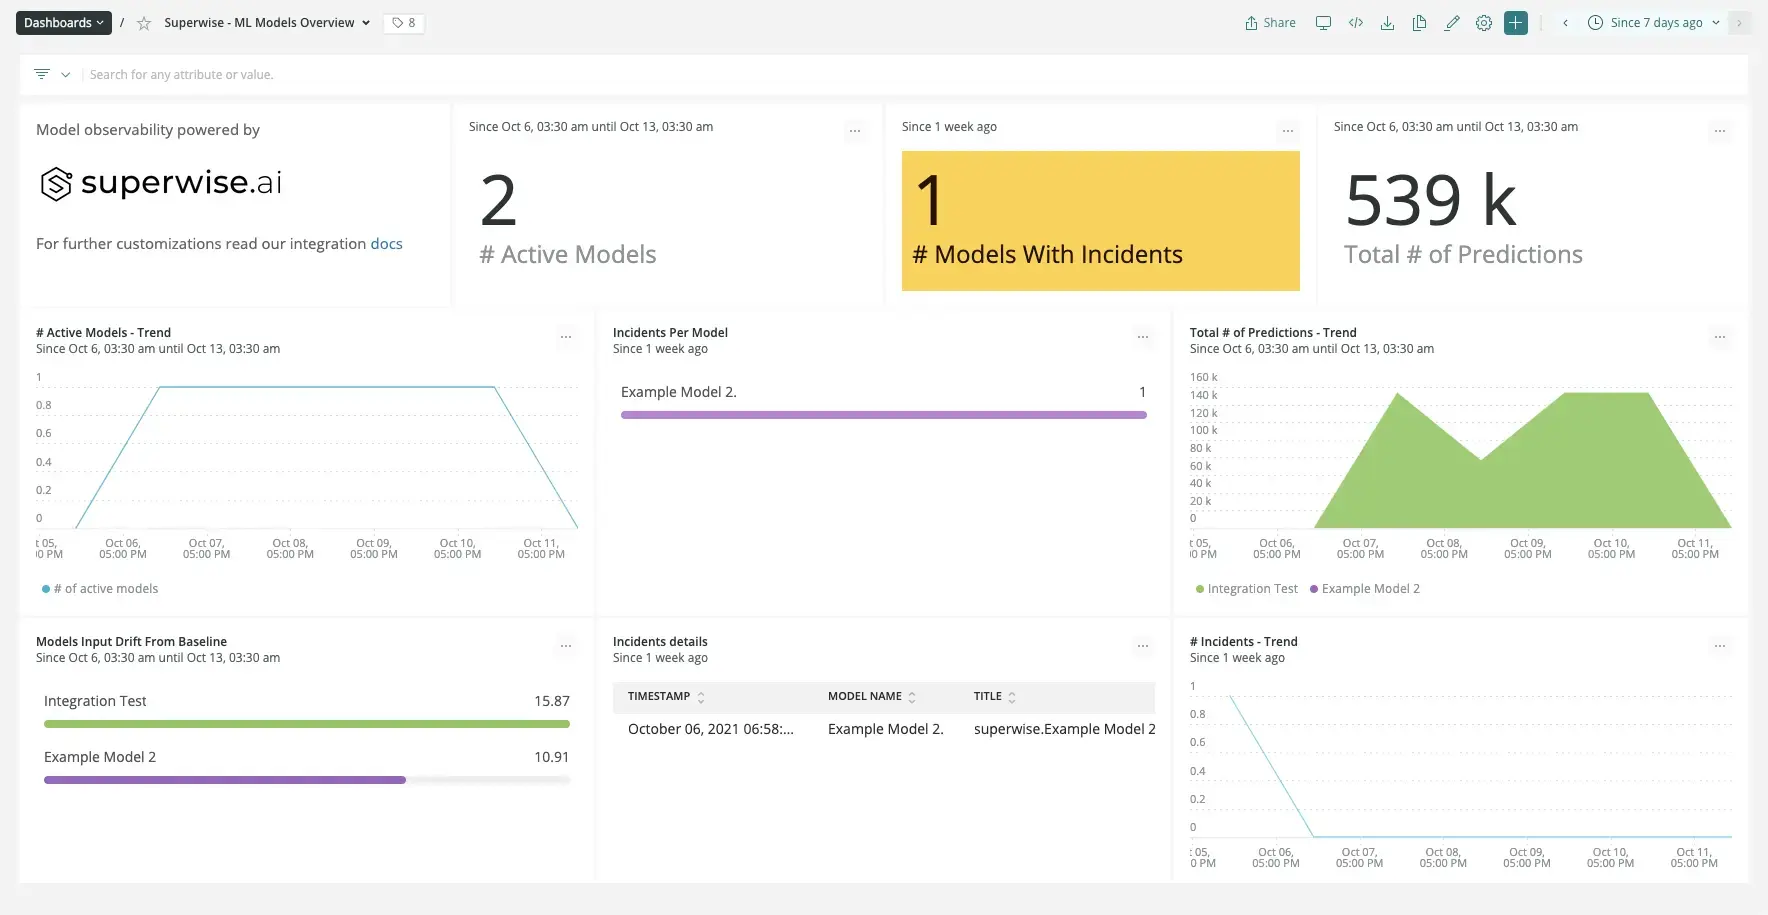The height and width of the screenshot is (915, 1768).
Task: Click the Share button
Action: click(1270, 23)
